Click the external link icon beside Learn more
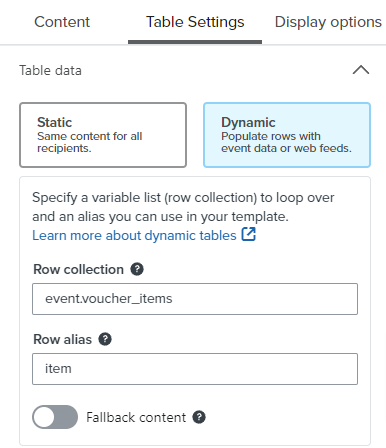 coord(249,234)
